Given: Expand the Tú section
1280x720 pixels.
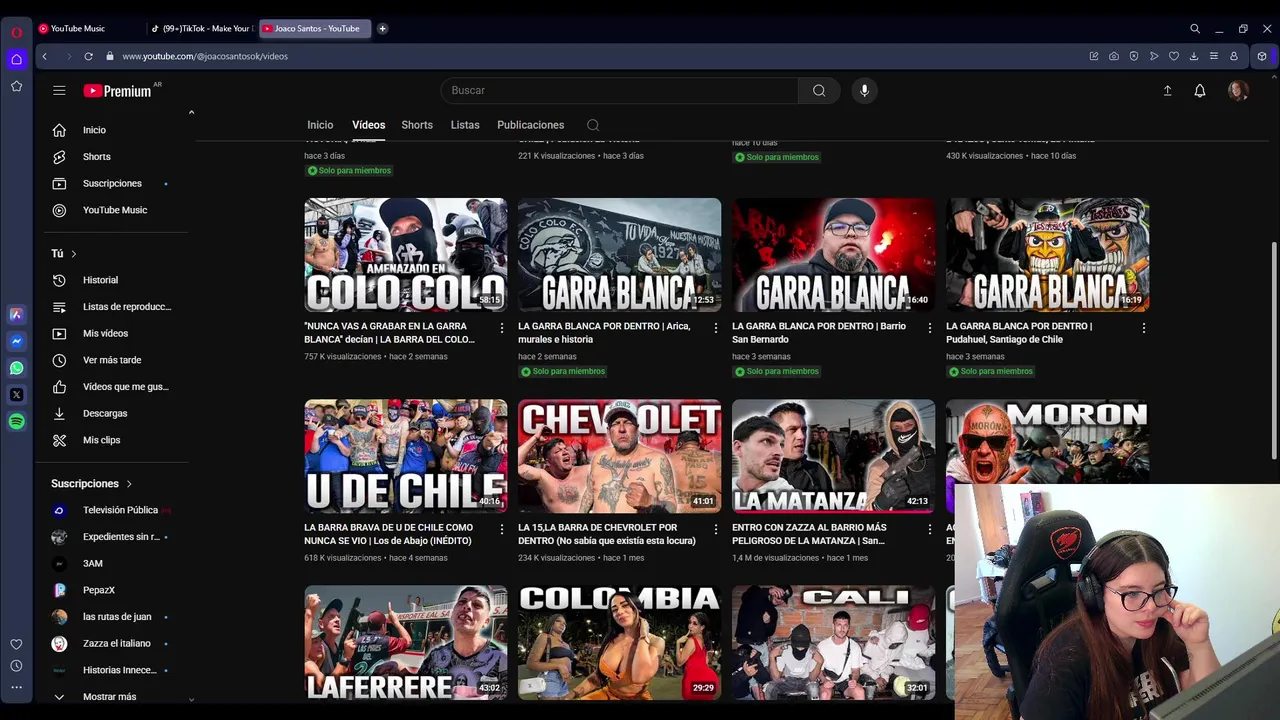Looking at the screenshot, I should click(x=64, y=254).
